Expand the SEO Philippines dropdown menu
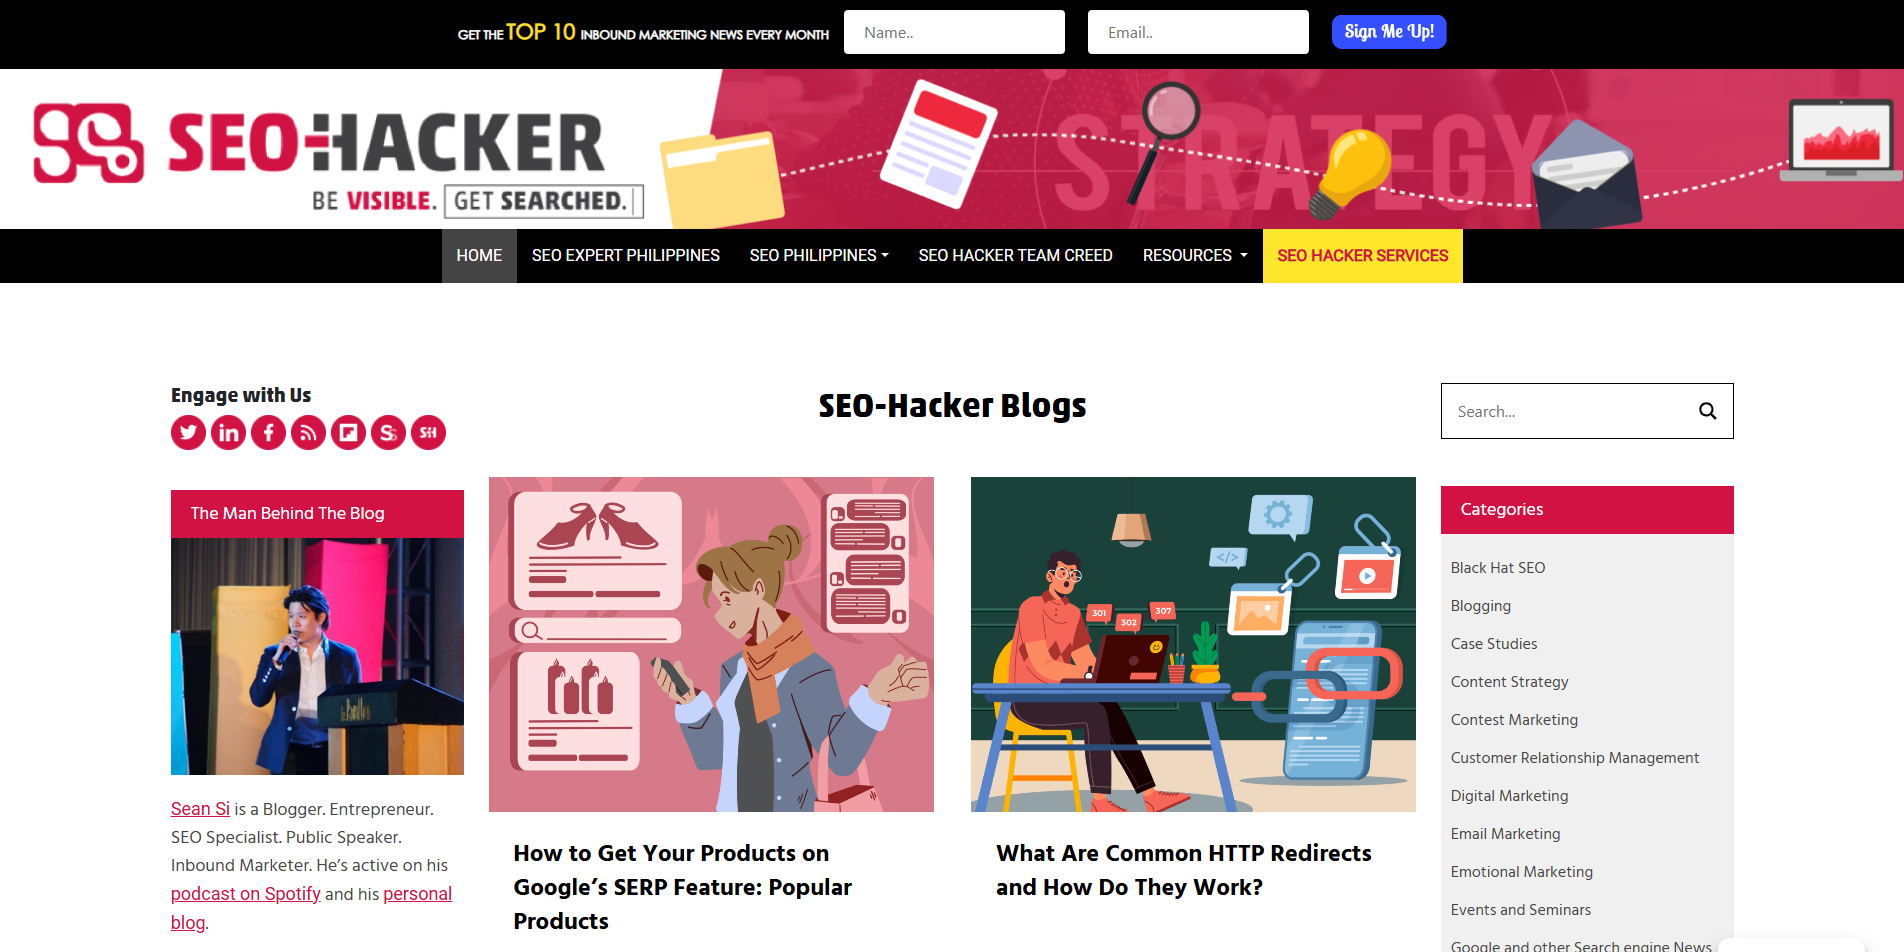 [x=819, y=256]
